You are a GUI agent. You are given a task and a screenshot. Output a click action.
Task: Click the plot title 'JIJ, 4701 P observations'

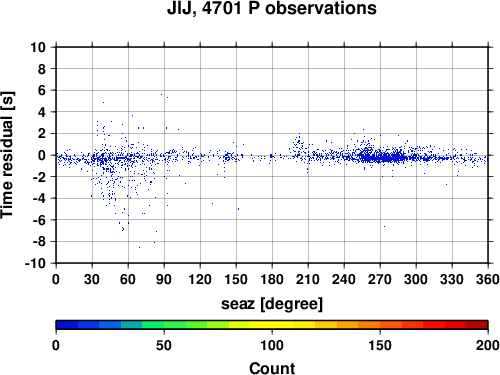tap(272, 8)
